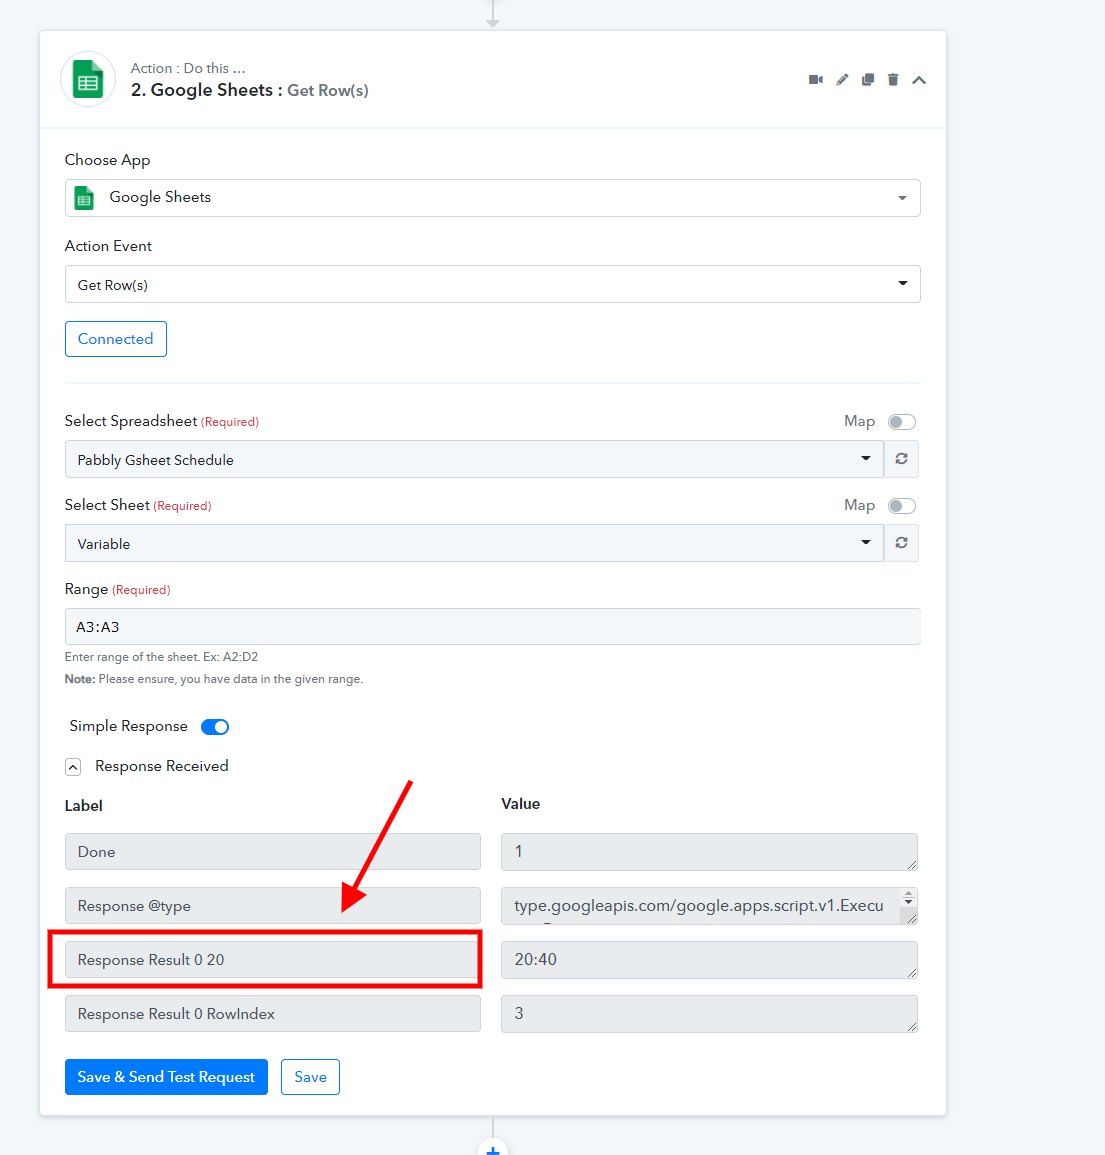
Task: Open the Pabbly Gsheet Schedule spreadsheet dropdown
Action: pyautogui.click(x=474, y=459)
